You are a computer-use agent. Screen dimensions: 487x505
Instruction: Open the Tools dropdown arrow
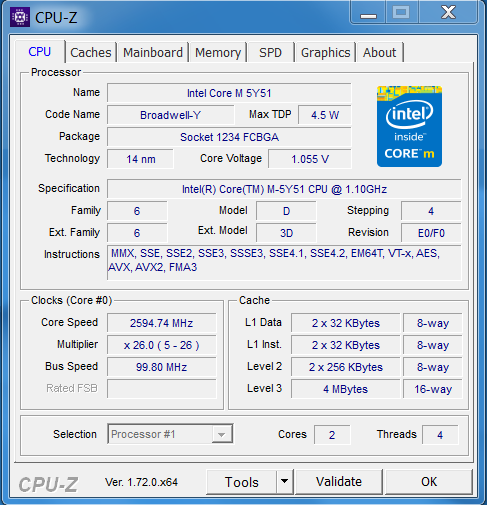284,481
